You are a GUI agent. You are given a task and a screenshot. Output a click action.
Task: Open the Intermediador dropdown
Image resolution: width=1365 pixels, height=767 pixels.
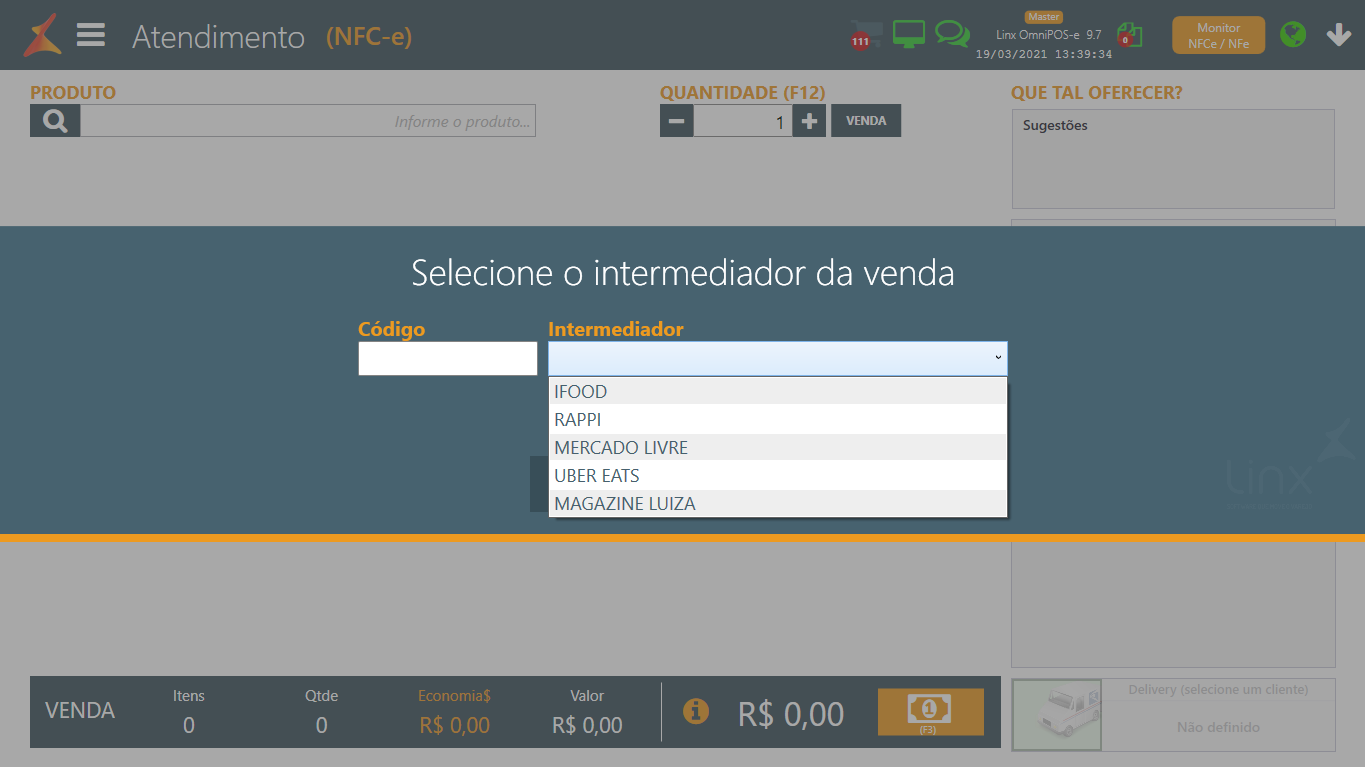point(777,358)
